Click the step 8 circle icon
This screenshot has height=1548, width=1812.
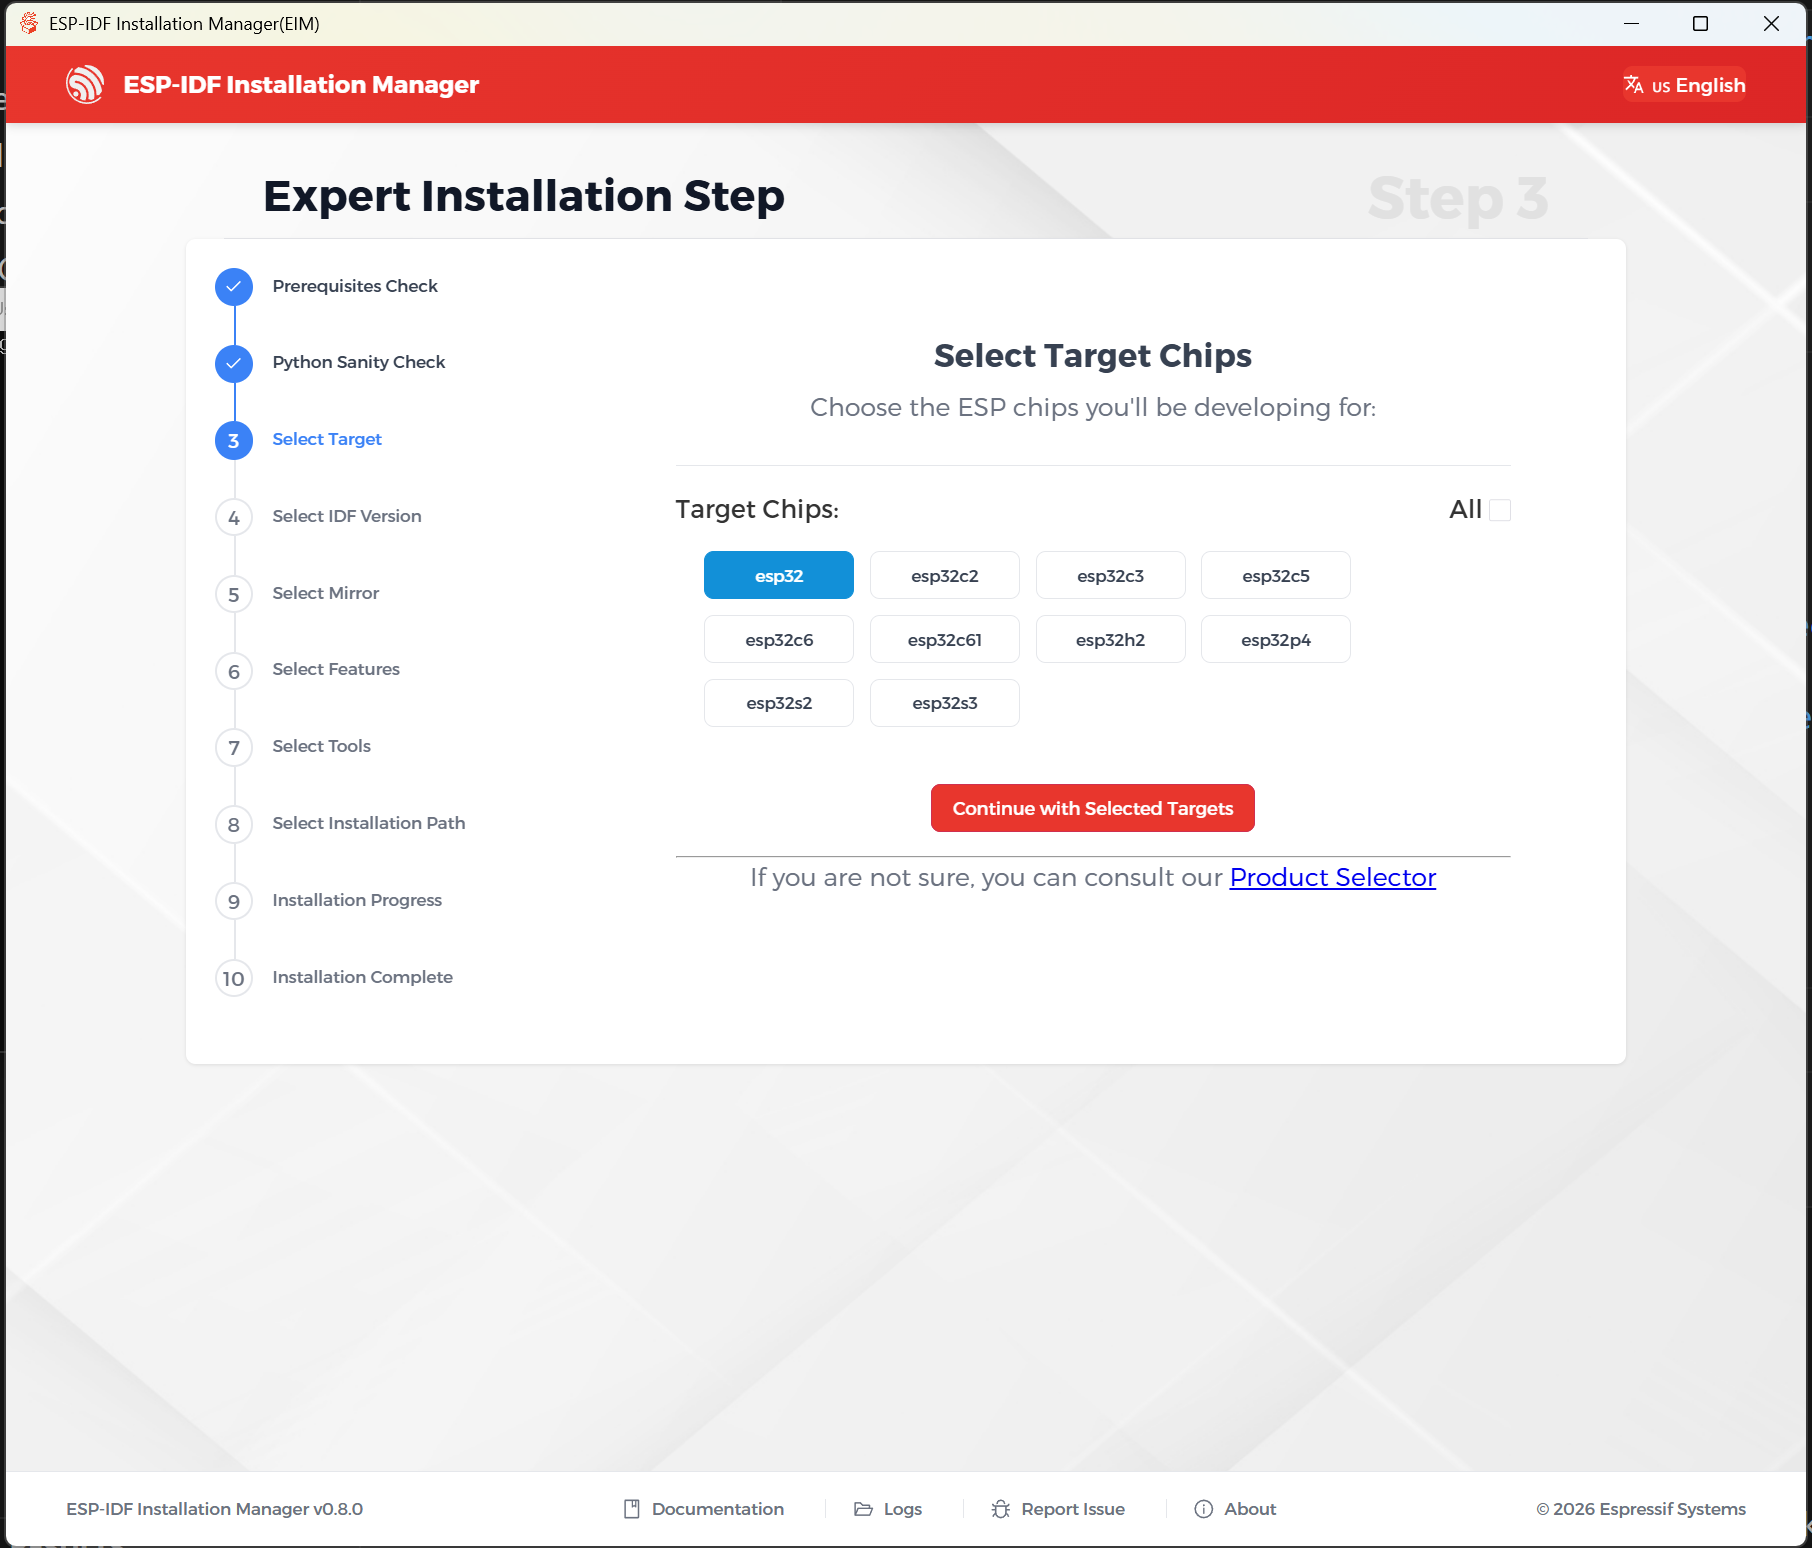coord(234,824)
